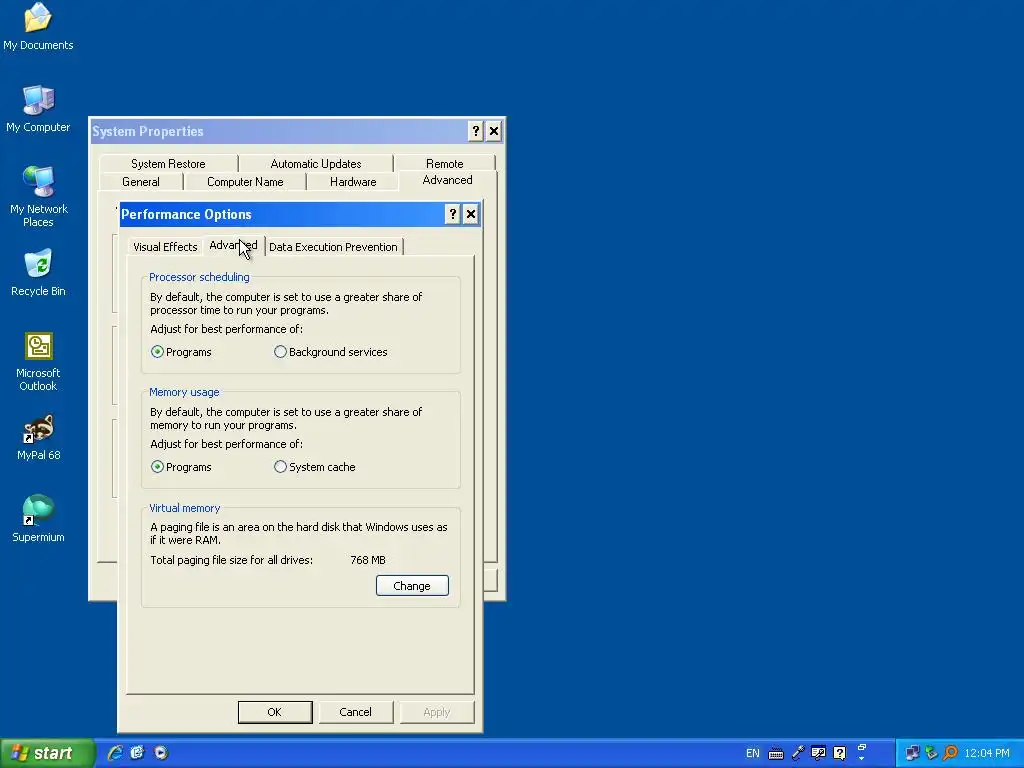The width and height of the screenshot is (1024, 768).
Task: Click the Apply button
Action: [x=437, y=712]
